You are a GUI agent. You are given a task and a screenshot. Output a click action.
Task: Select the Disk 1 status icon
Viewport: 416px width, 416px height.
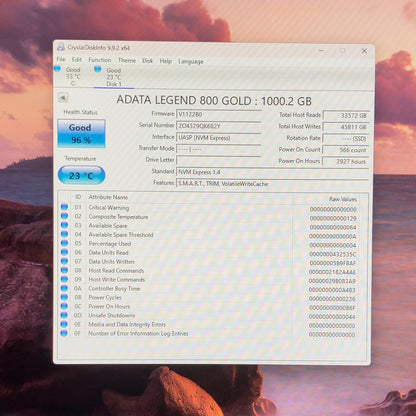pyautogui.click(x=98, y=69)
